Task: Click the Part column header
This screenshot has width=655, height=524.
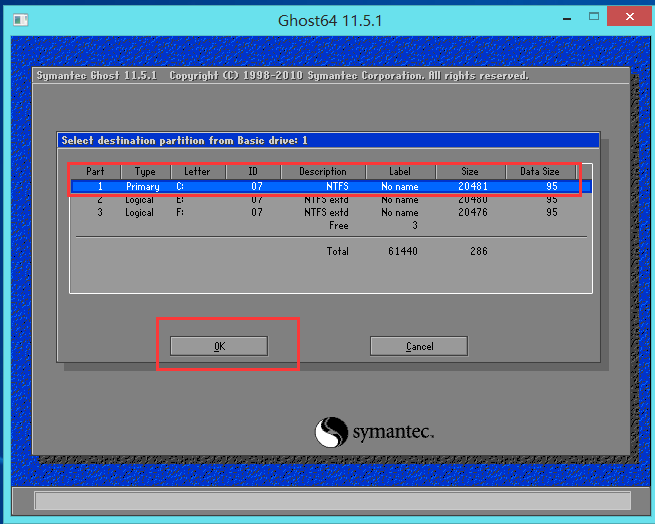Action: pyautogui.click(x=95, y=171)
